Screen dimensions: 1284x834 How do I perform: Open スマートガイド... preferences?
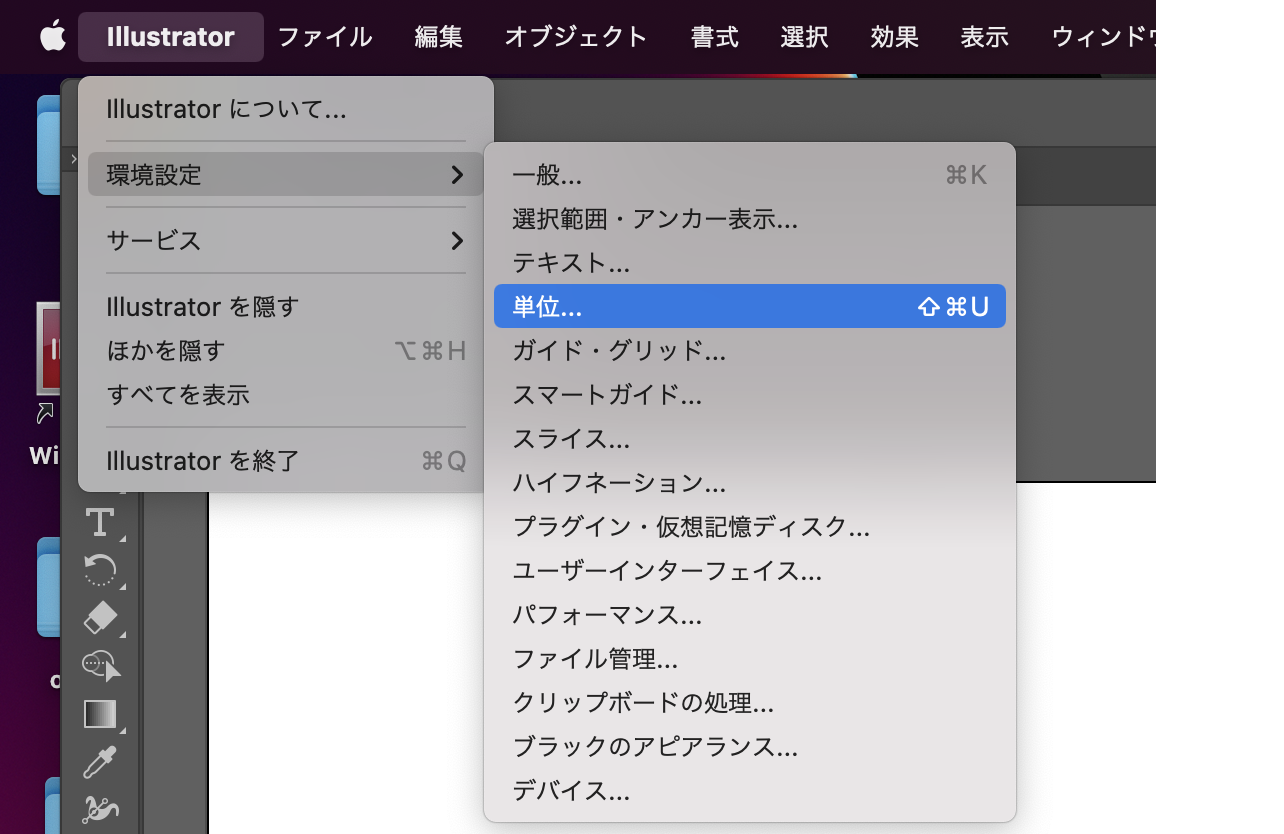click(x=750, y=395)
